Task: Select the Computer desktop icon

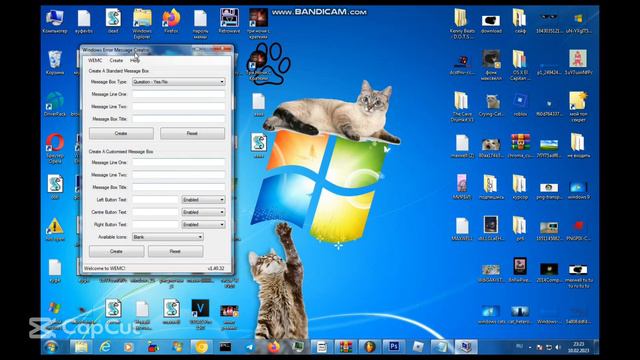Action: coord(55,22)
